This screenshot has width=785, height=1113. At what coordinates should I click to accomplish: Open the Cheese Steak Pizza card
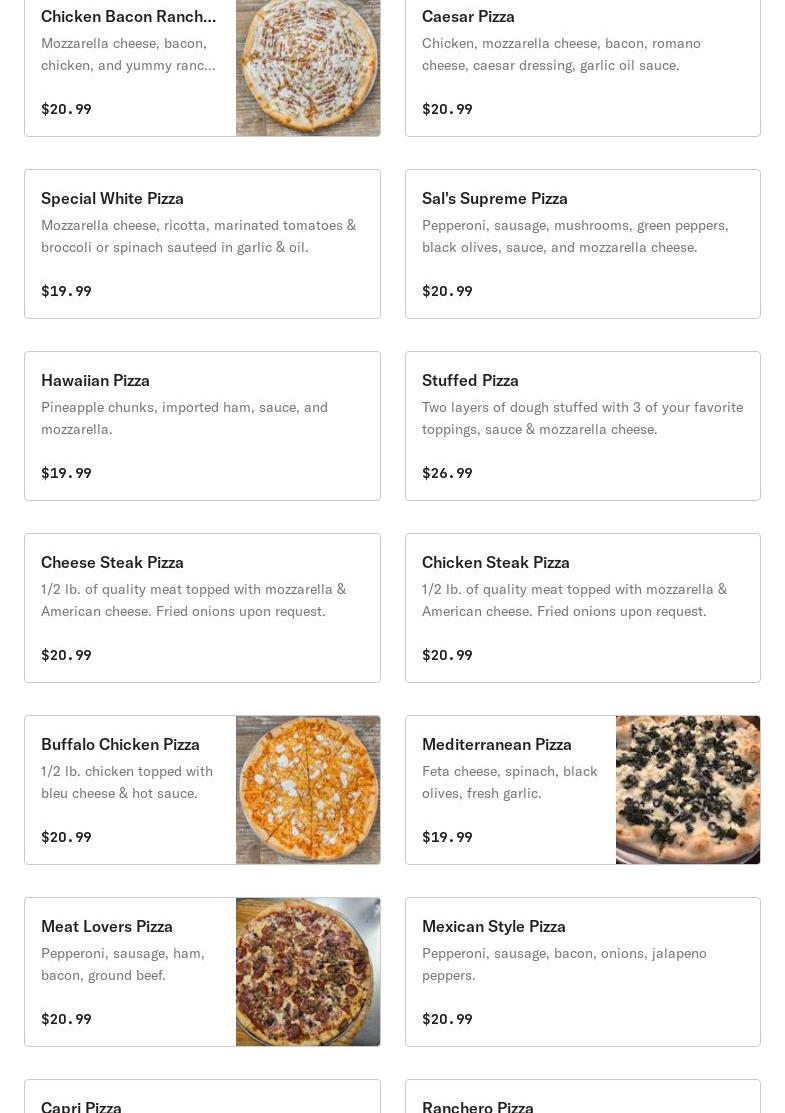tap(202, 608)
